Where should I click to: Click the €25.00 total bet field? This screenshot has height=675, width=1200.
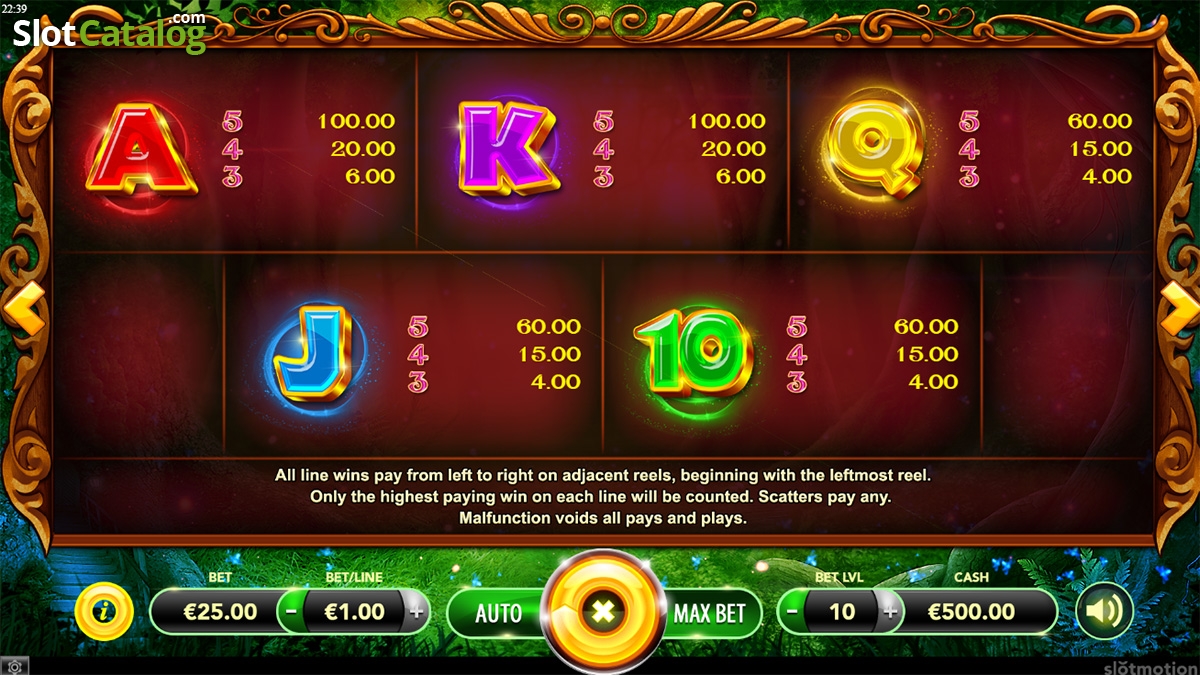pos(220,611)
